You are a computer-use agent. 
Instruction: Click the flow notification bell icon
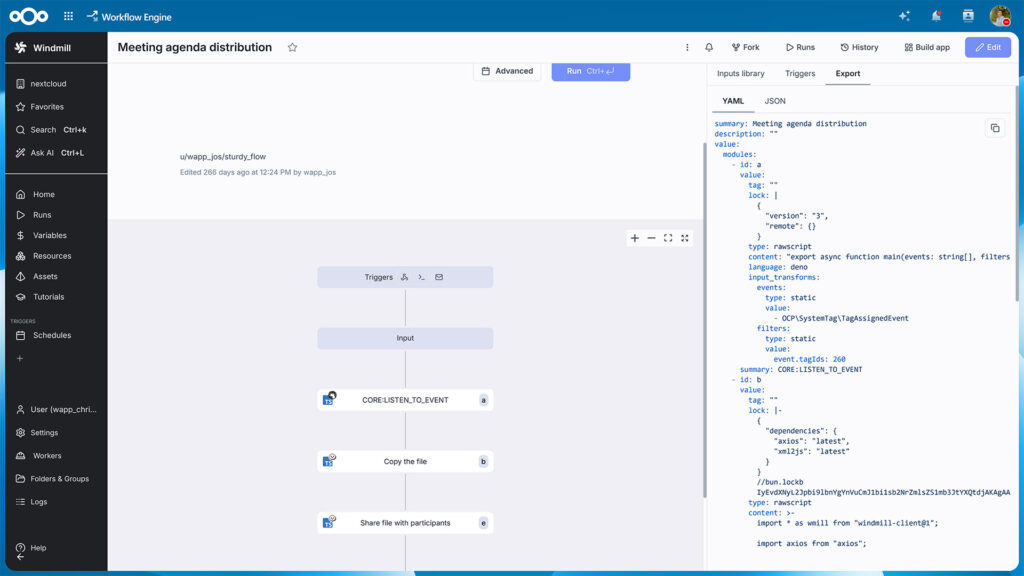point(709,47)
